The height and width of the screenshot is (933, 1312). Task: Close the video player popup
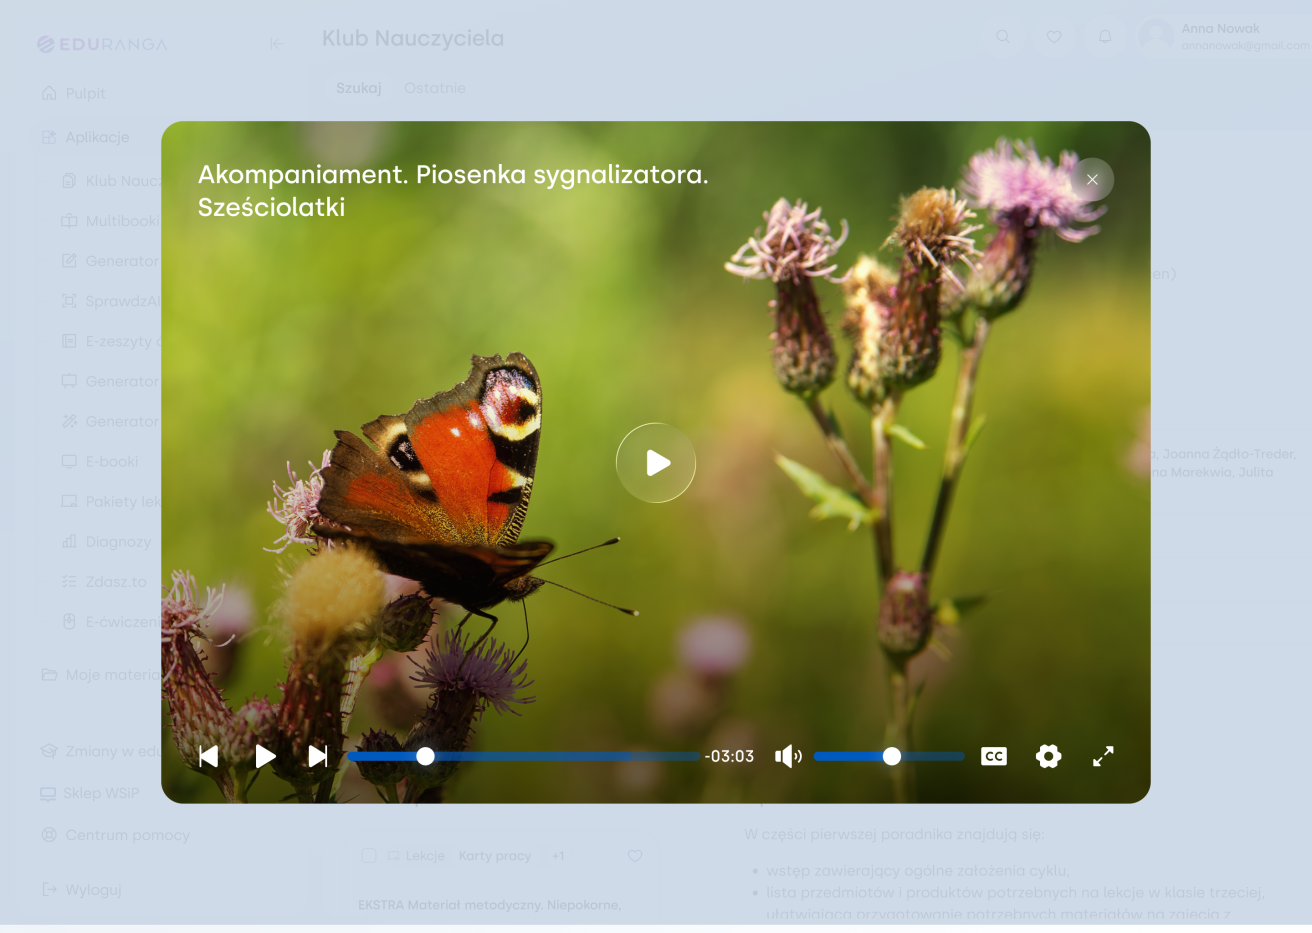tap(1092, 180)
